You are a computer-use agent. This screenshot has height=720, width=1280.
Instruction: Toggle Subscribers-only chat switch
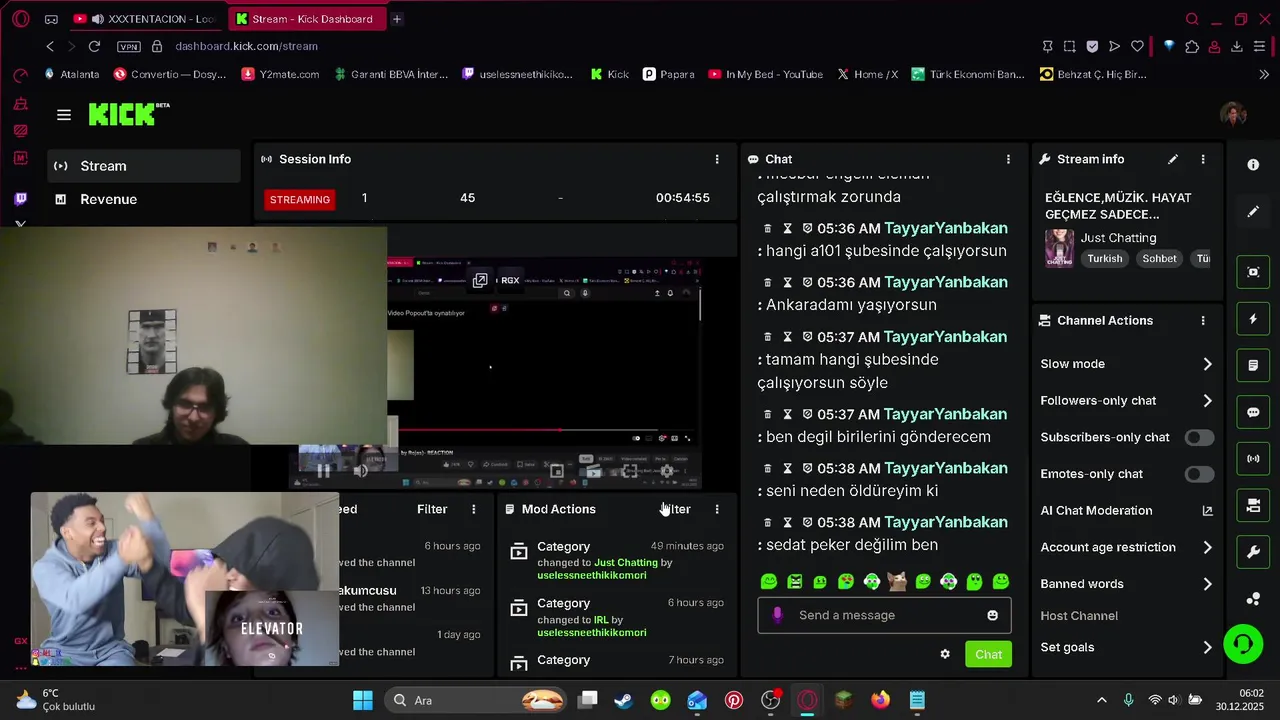pos(1199,437)
